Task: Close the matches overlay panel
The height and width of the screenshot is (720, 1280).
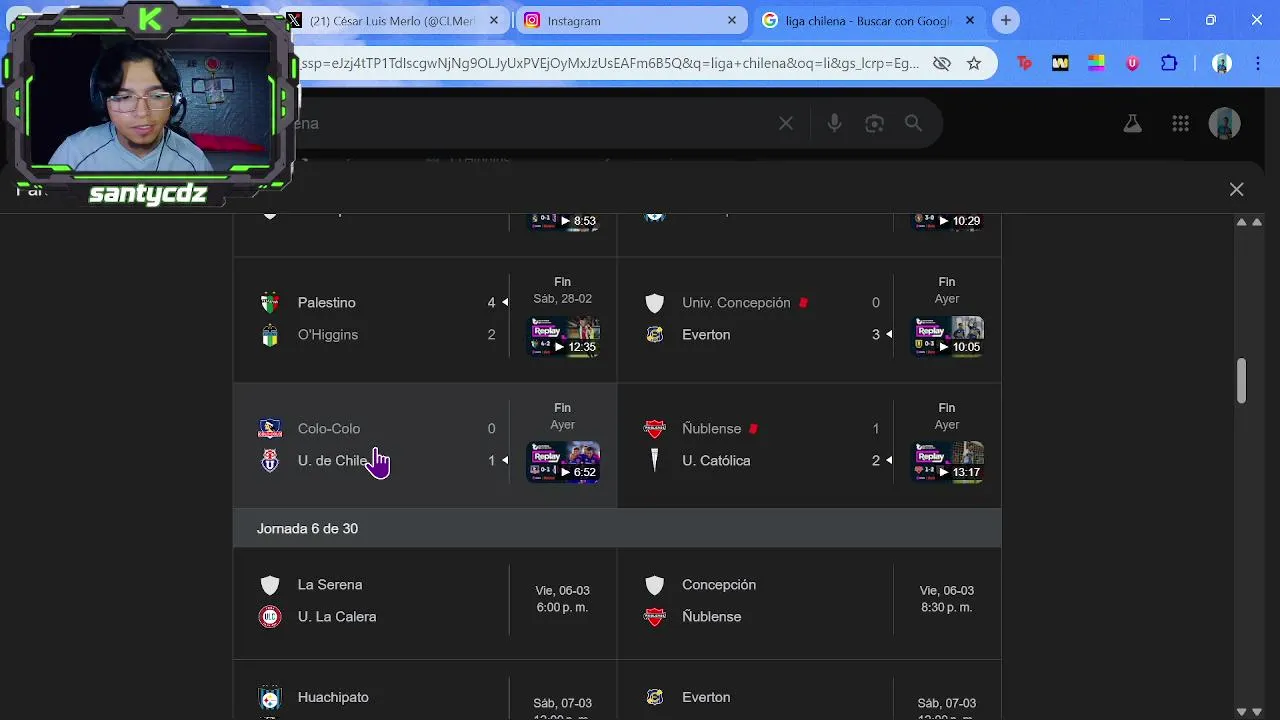Action: (x=1236, y=189)
